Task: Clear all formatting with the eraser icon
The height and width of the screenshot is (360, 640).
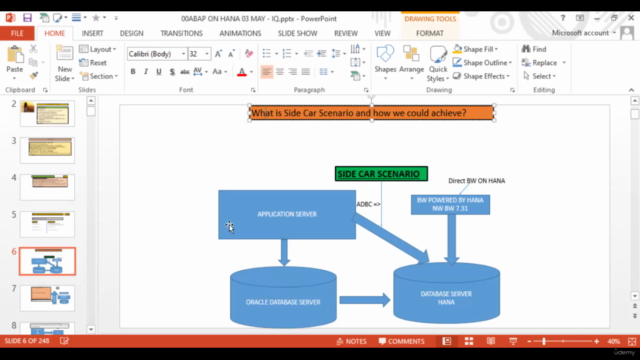Action: [249, 54]
